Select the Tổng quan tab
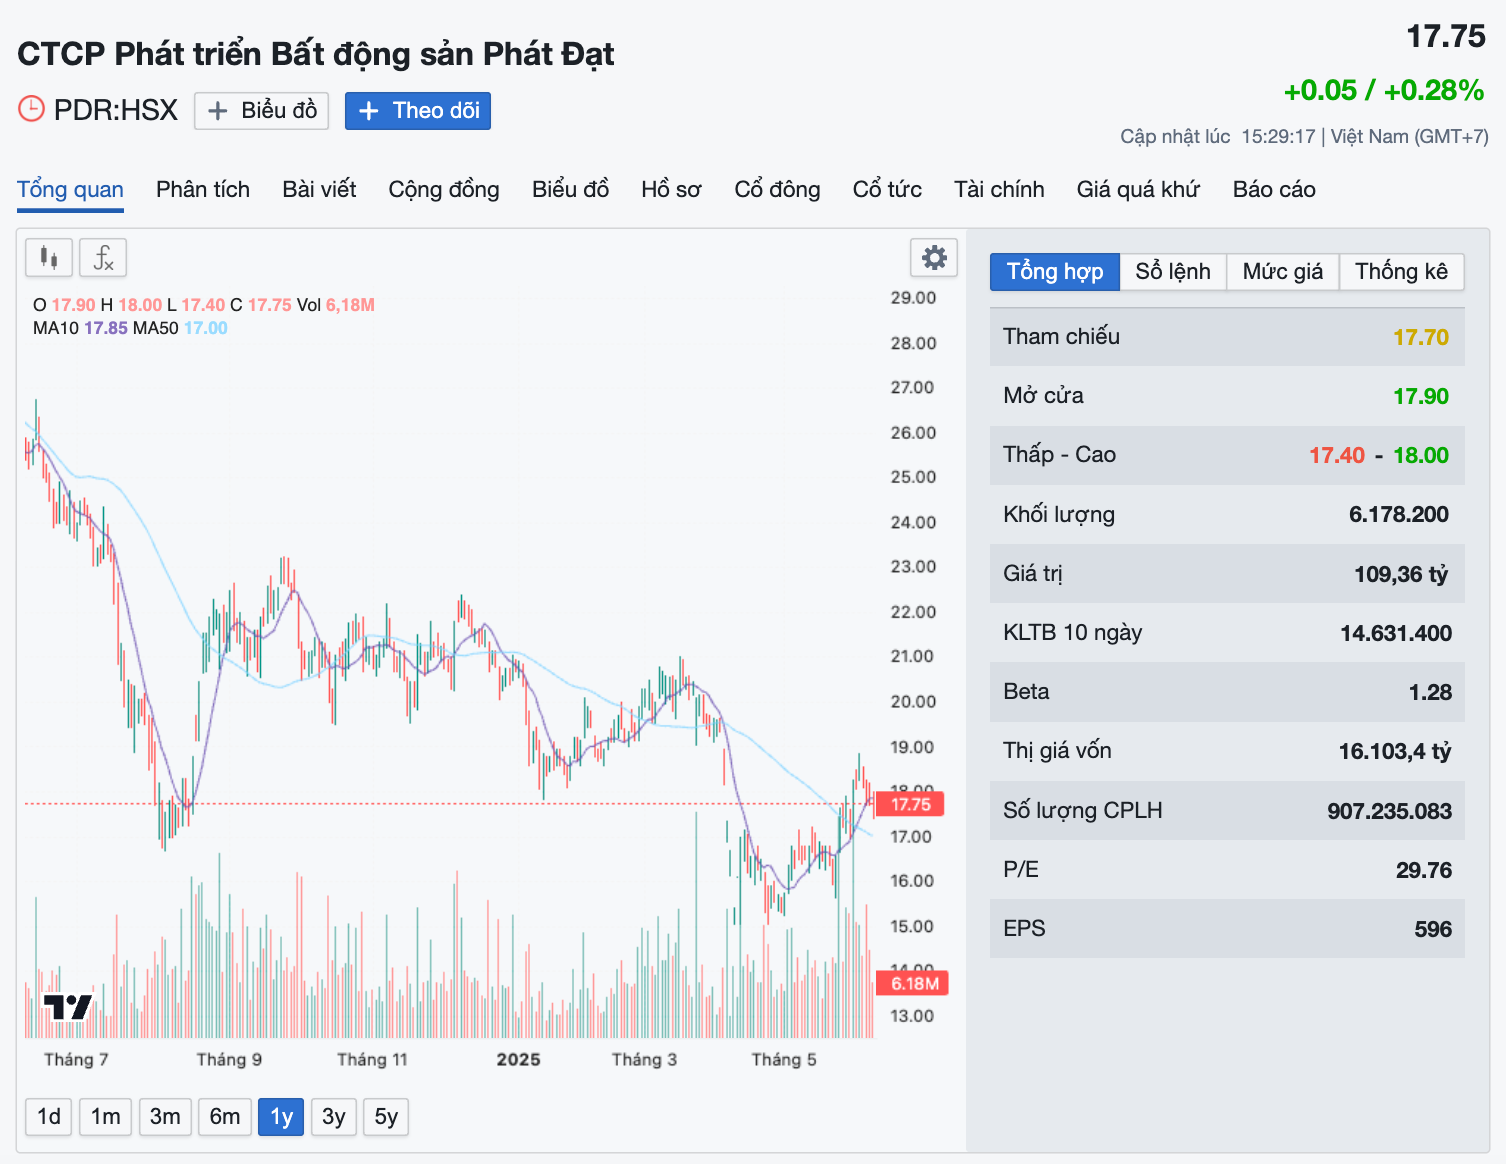The width and height of the screenshot is (1506, 1164). click(x=70, y=190)
